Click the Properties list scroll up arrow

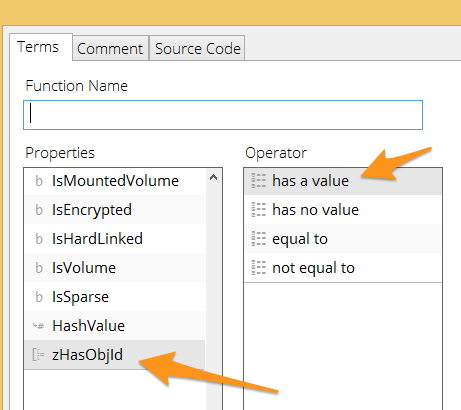[x=214, y=178]
